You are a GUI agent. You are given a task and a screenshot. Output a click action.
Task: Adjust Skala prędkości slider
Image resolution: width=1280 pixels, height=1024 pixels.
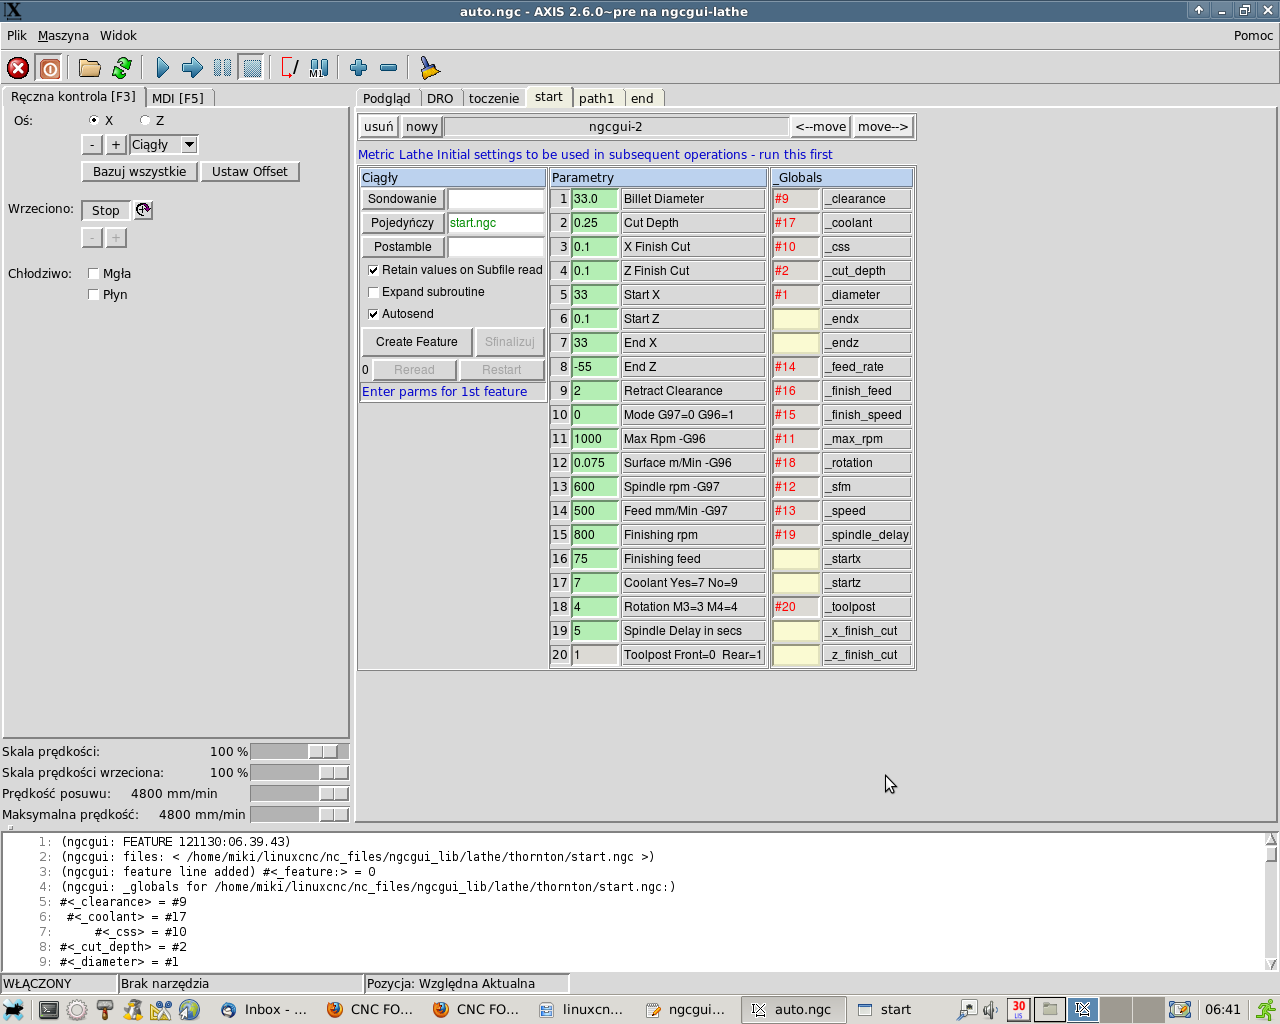coord(300,752)
